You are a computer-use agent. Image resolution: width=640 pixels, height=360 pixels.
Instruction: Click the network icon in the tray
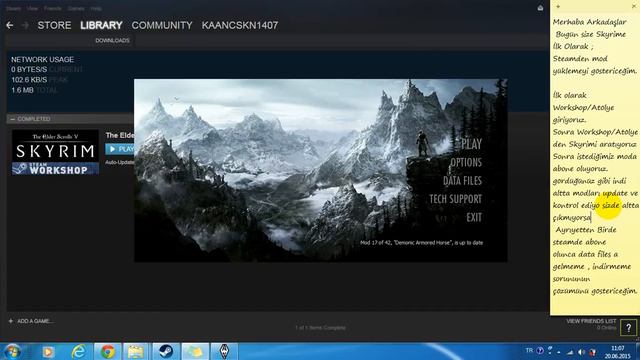tap(570, 352)
